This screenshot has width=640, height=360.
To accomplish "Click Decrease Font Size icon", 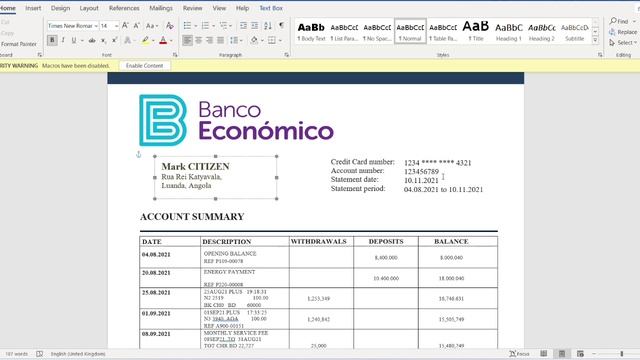I will [137, 25].
